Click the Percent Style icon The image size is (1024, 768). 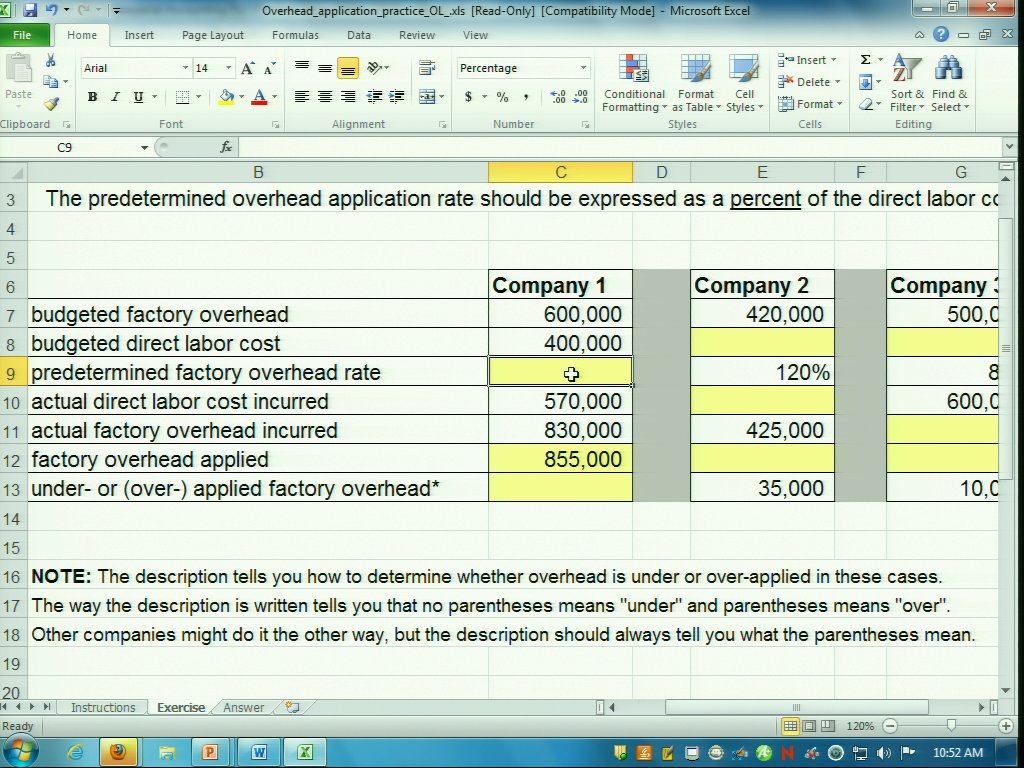pyautogui.click(x=502, y=97)
